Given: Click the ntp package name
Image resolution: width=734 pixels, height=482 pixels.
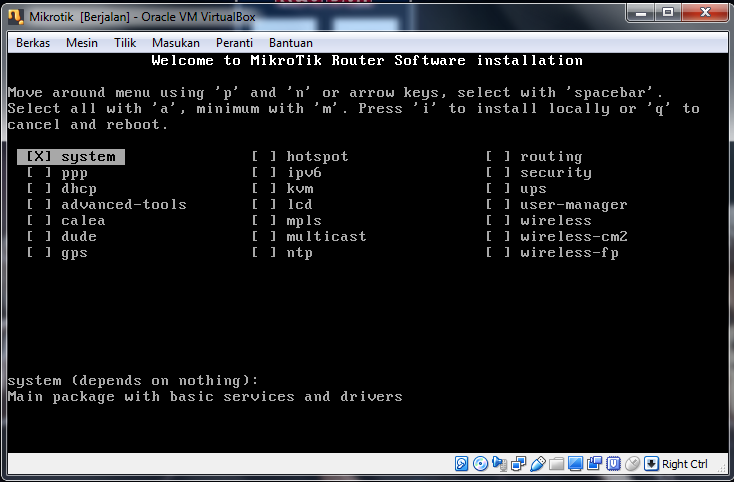Looking at the screenshot, I should (300, 254).
